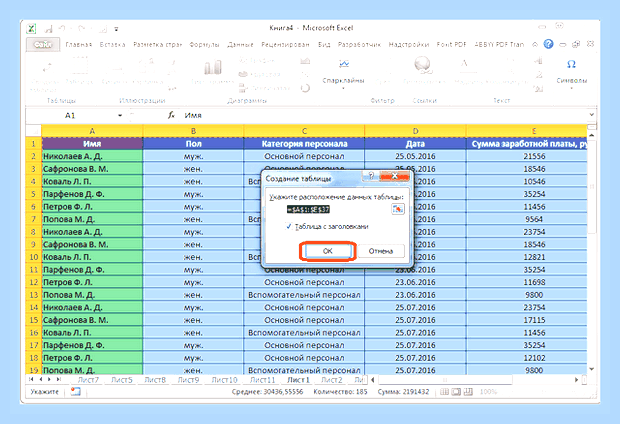Click horizontal scrollbar left arrow

coord(372,380)
